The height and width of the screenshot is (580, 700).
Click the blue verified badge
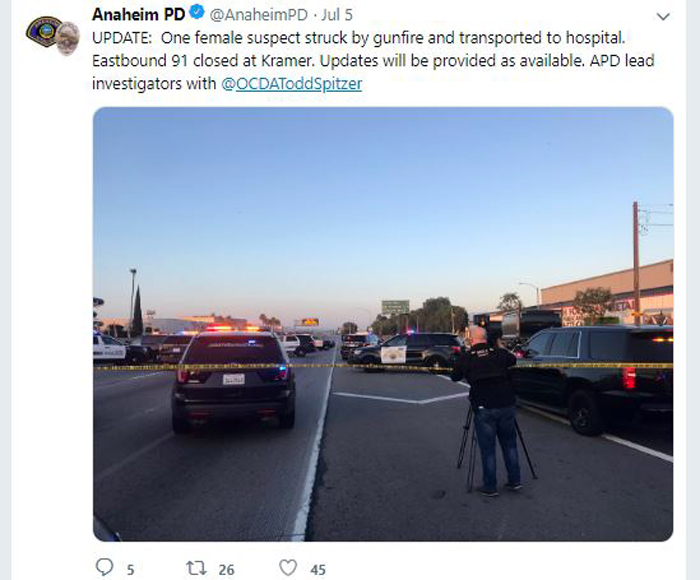pyautogui.click(x=196, y=13)
